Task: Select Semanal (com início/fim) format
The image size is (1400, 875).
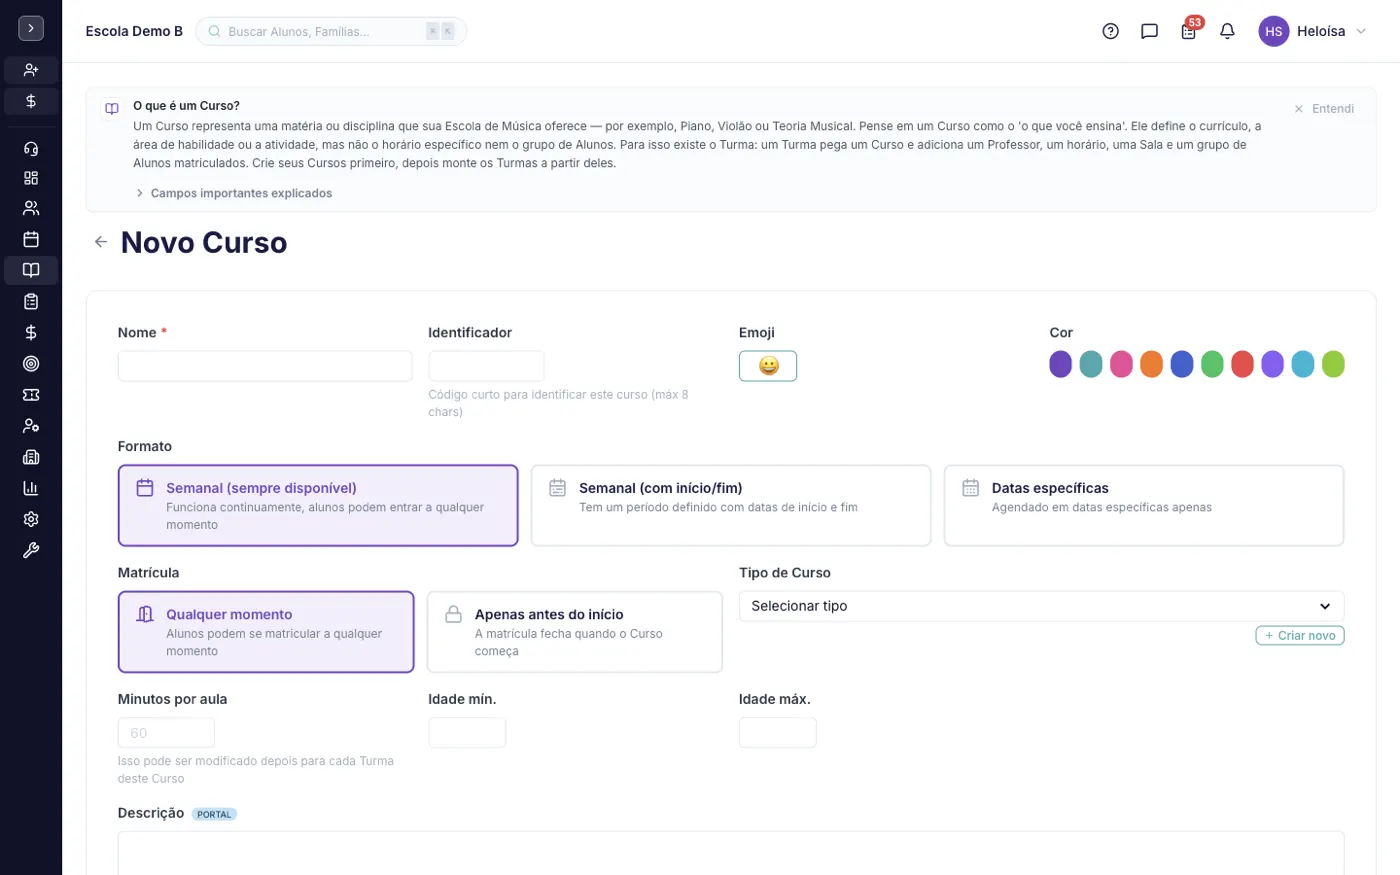Action: click(x=730, y=505)
